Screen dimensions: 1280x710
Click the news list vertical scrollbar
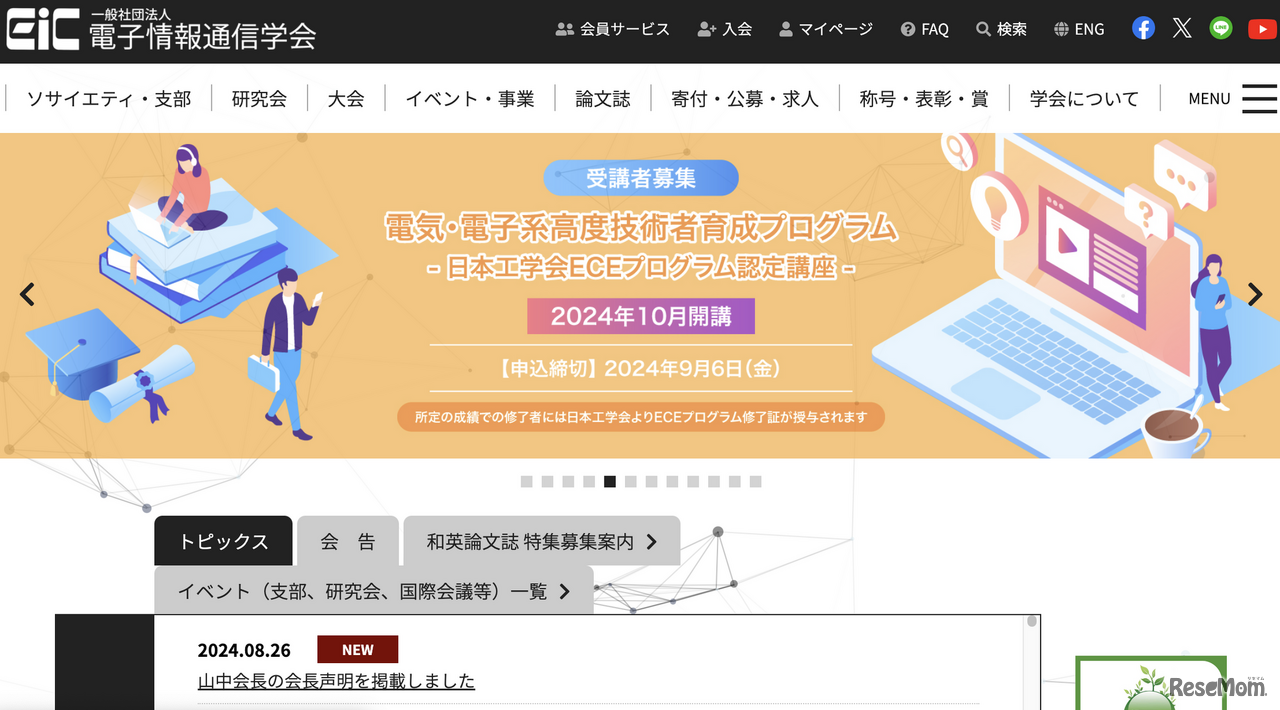pyautogui.click(x=1032, y=662)
